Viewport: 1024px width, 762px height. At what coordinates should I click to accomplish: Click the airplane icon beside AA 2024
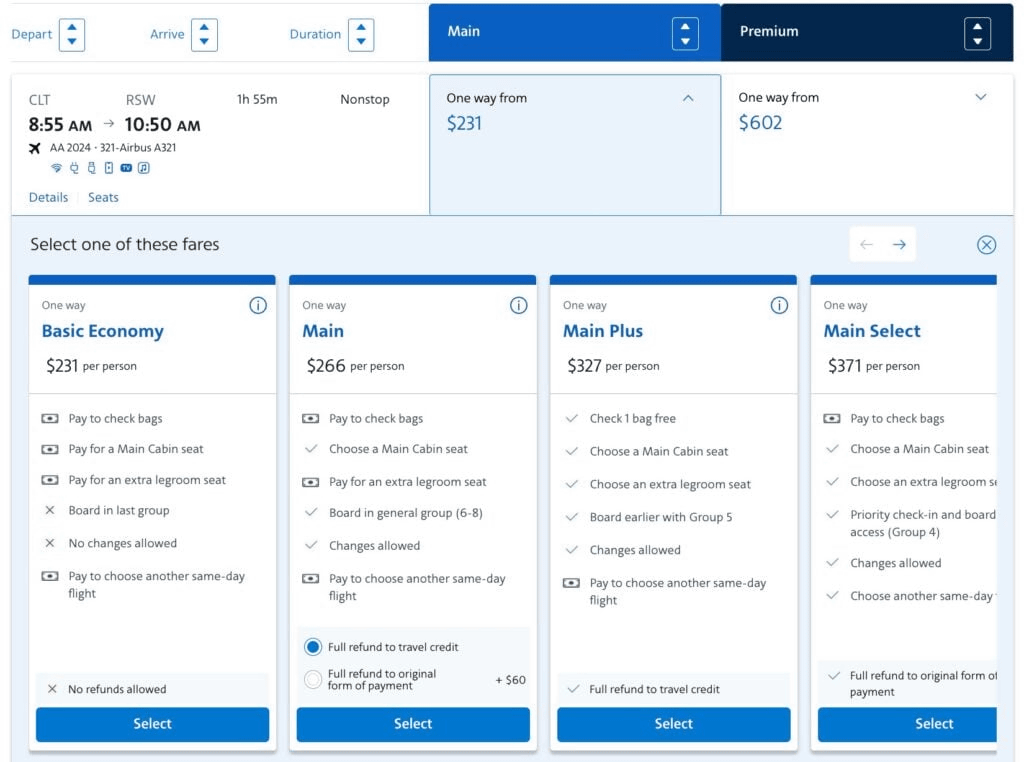point(35,148)
